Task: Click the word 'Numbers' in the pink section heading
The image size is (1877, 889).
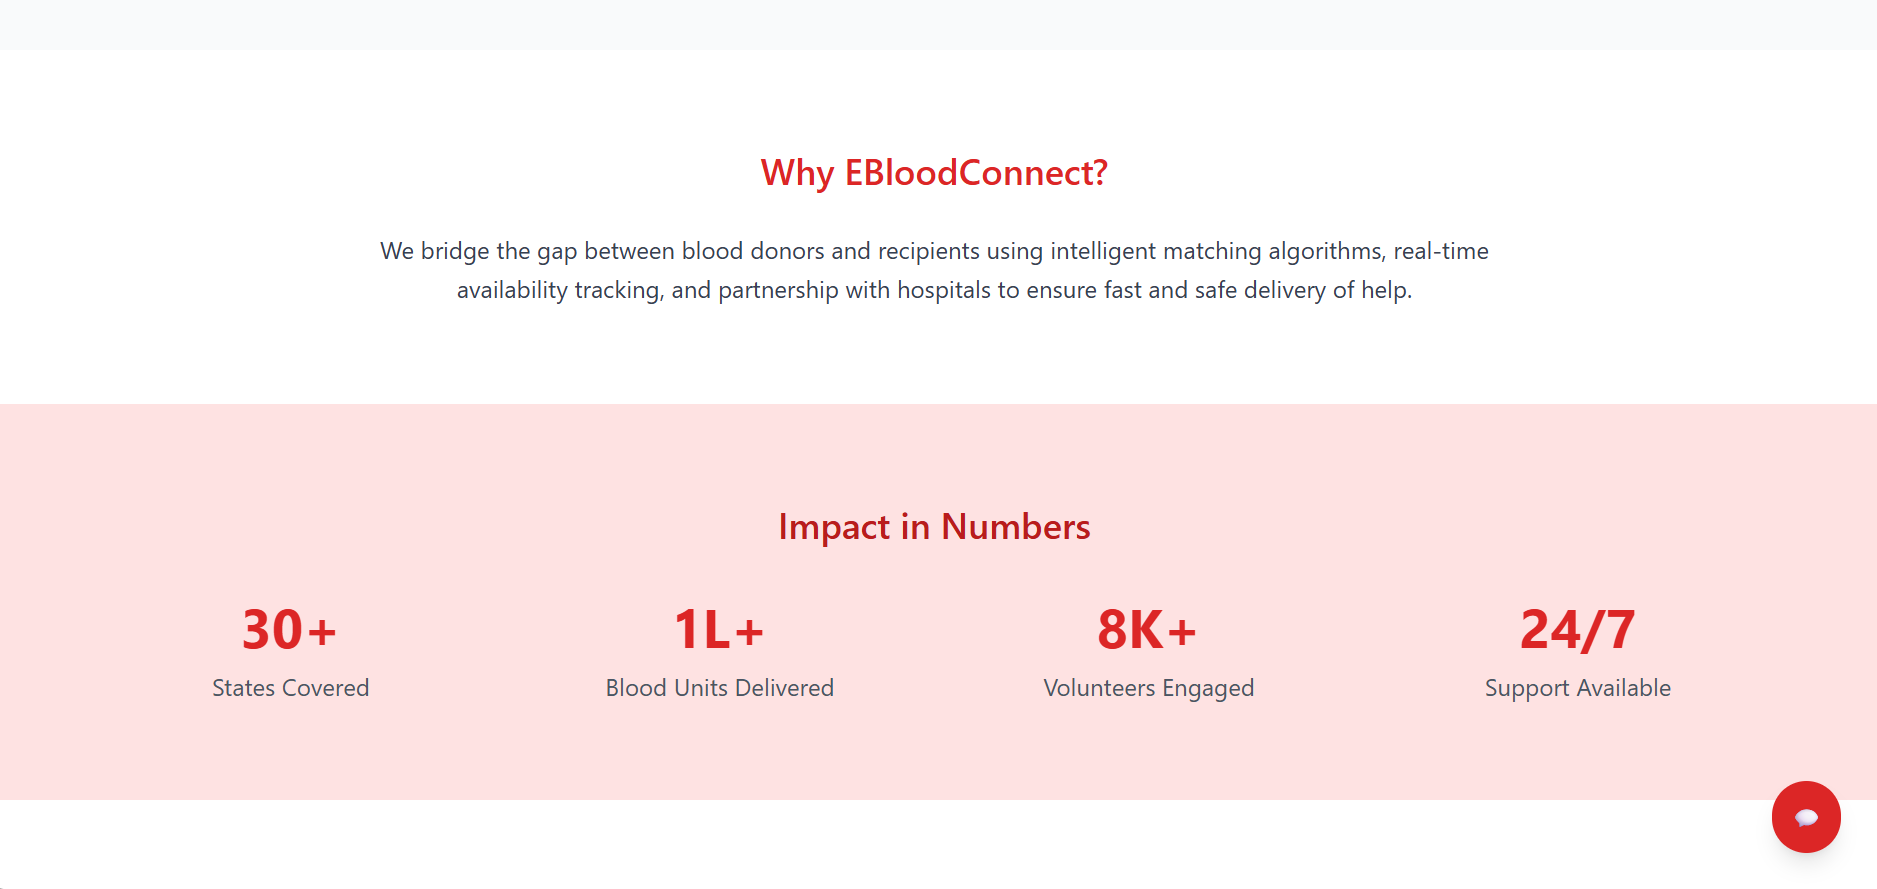Action: pyautogui.click(x=1016, y=527)
